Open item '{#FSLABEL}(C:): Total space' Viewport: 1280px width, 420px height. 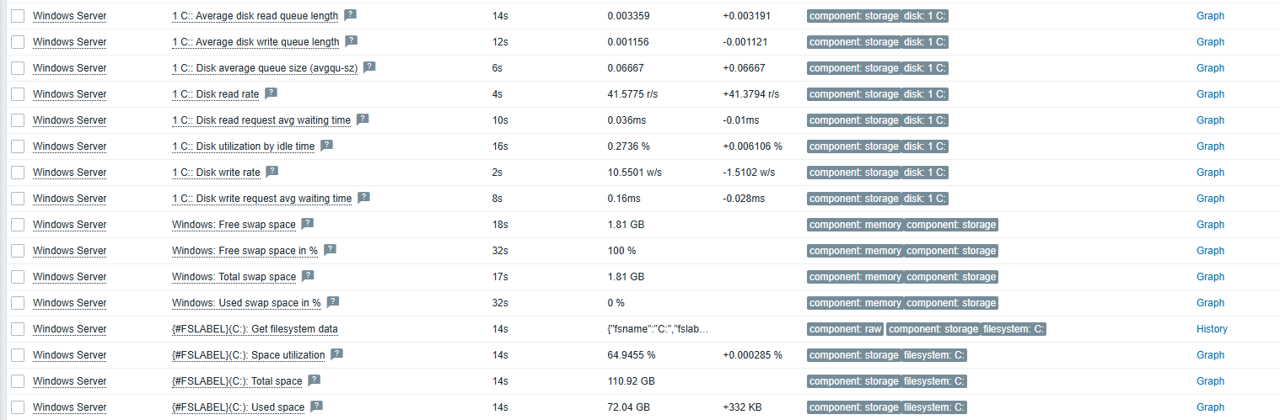[x=237, y=380]
